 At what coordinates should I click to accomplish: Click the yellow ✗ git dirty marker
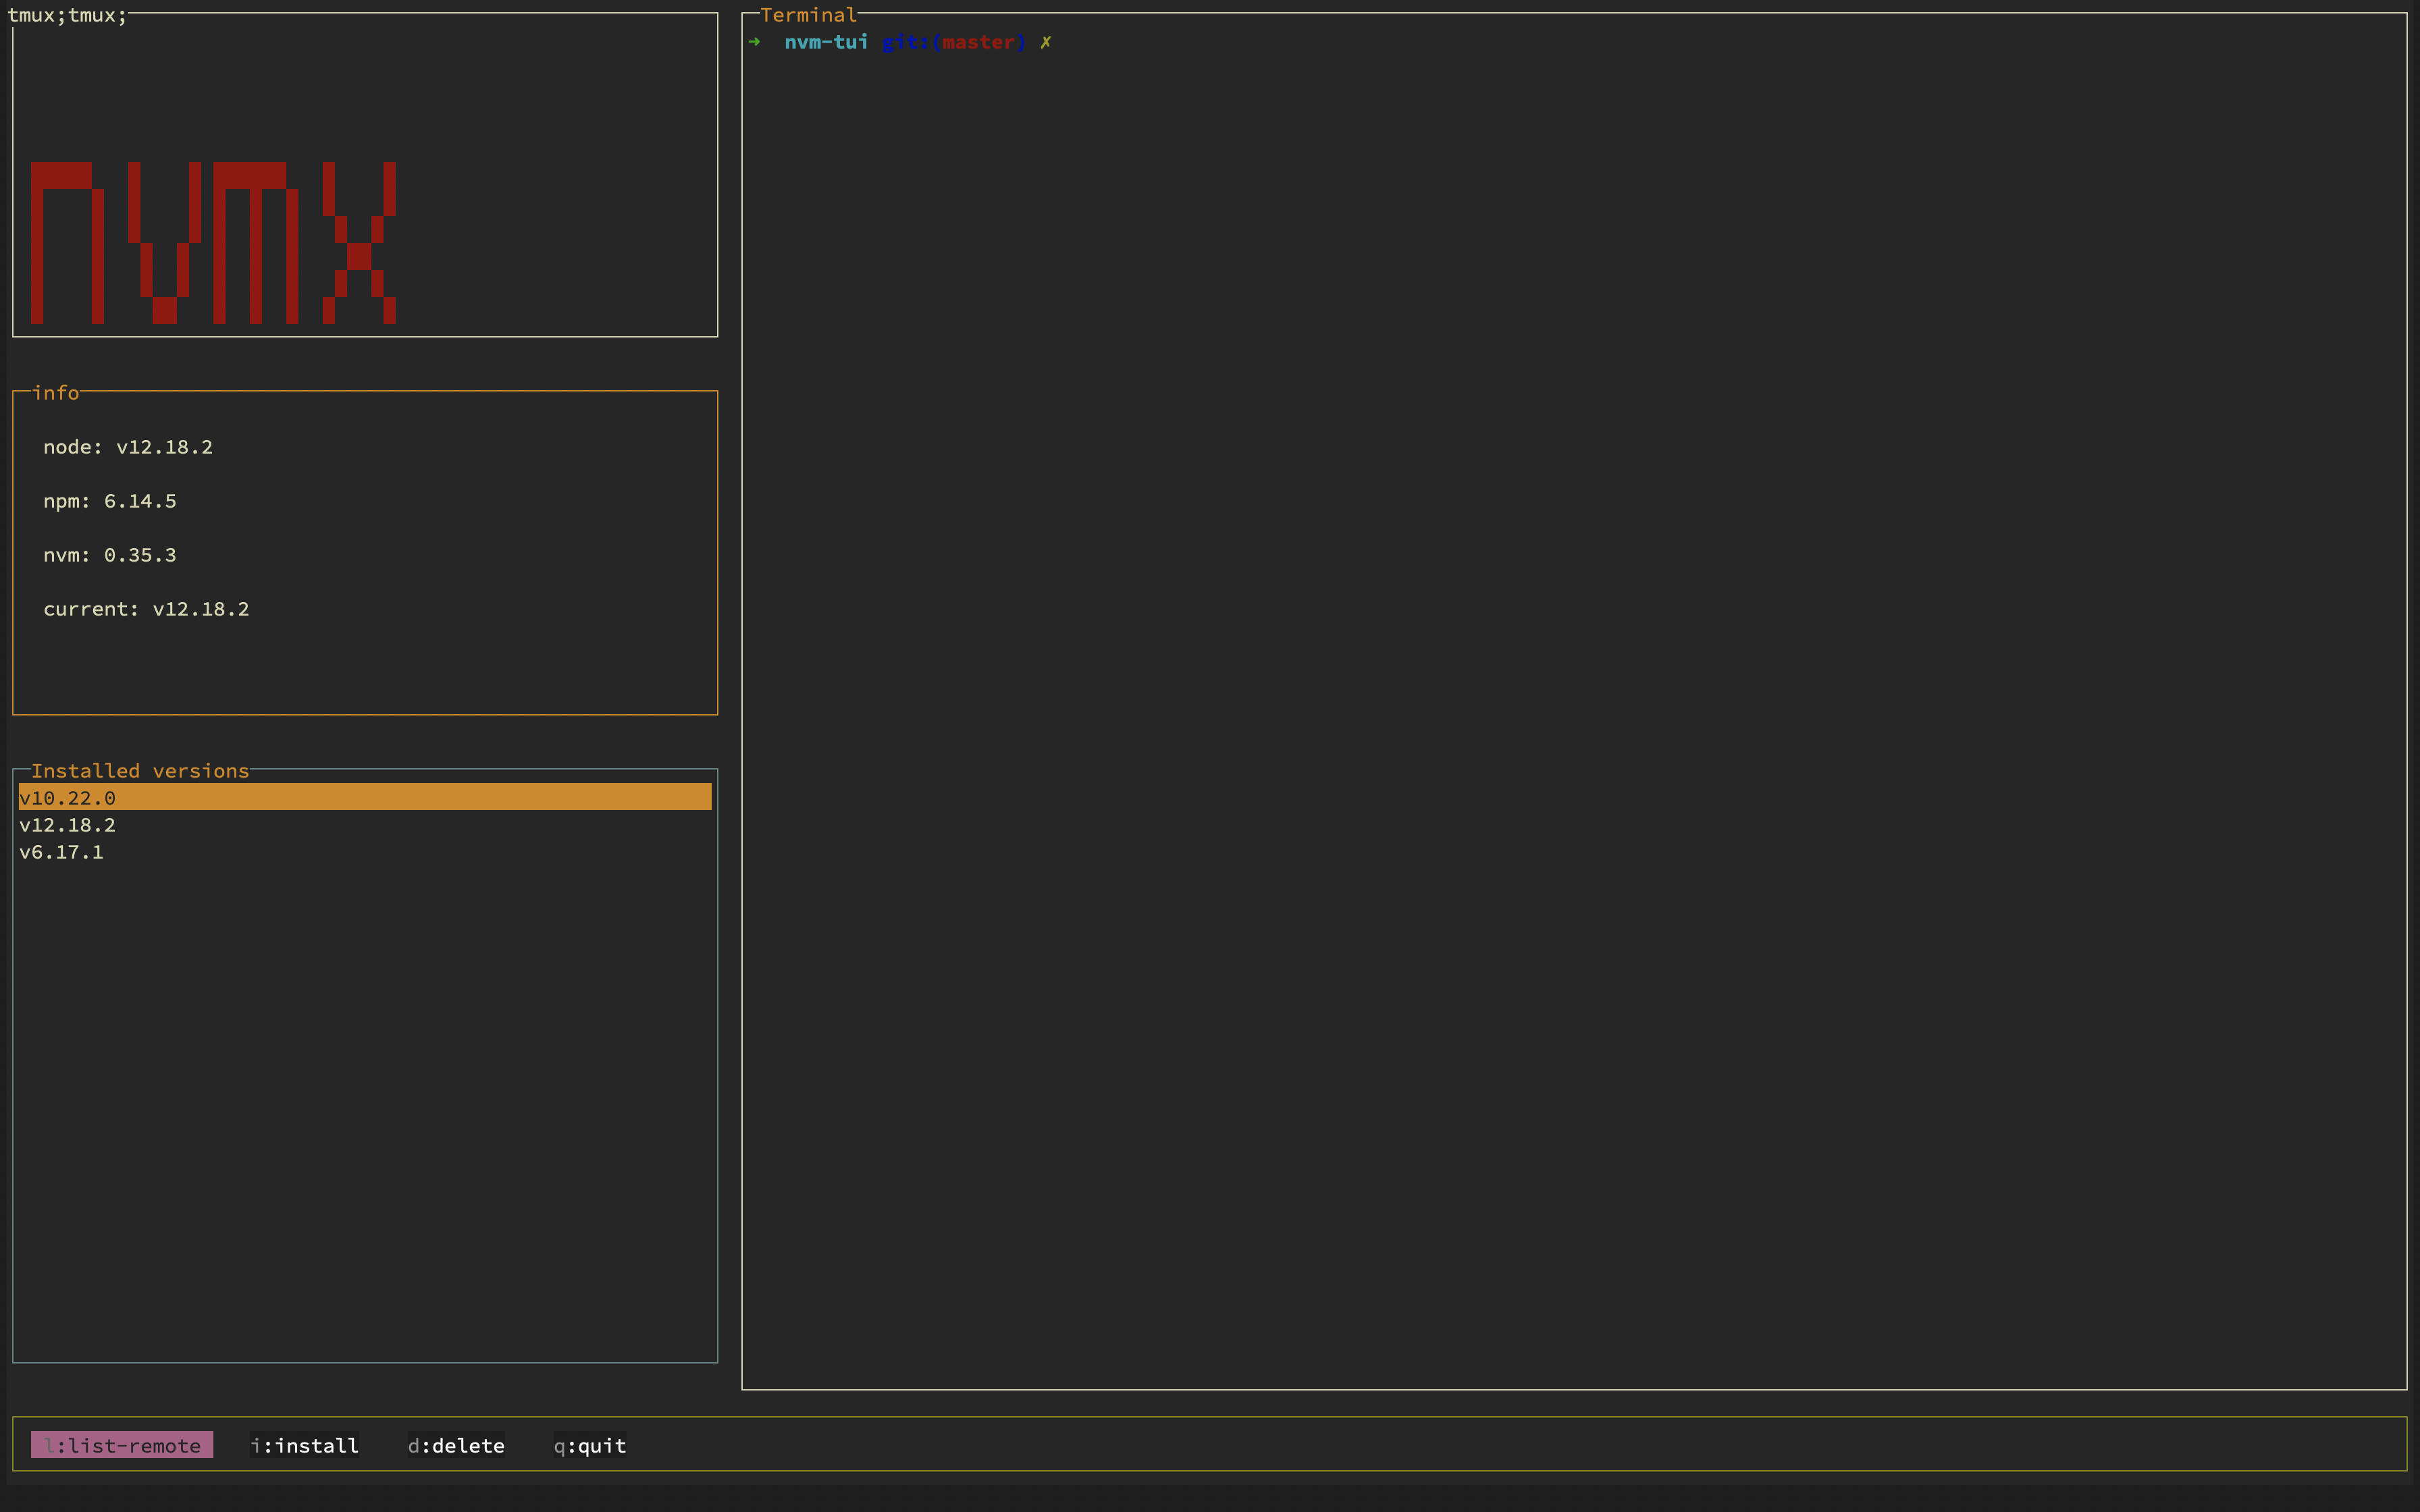[x=1045, y=42]
